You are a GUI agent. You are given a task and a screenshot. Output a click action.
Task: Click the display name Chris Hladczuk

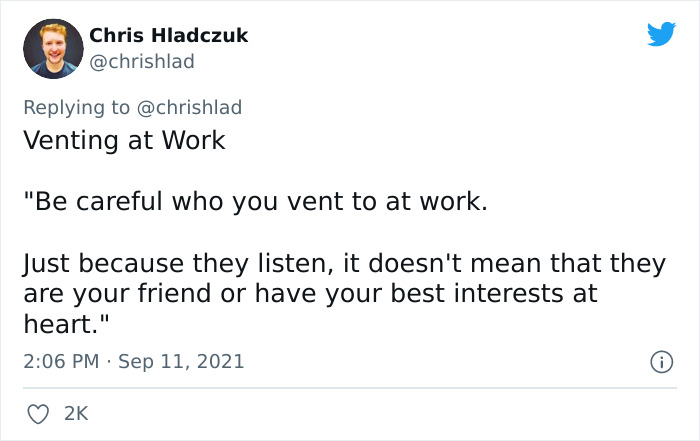(168, 36)
